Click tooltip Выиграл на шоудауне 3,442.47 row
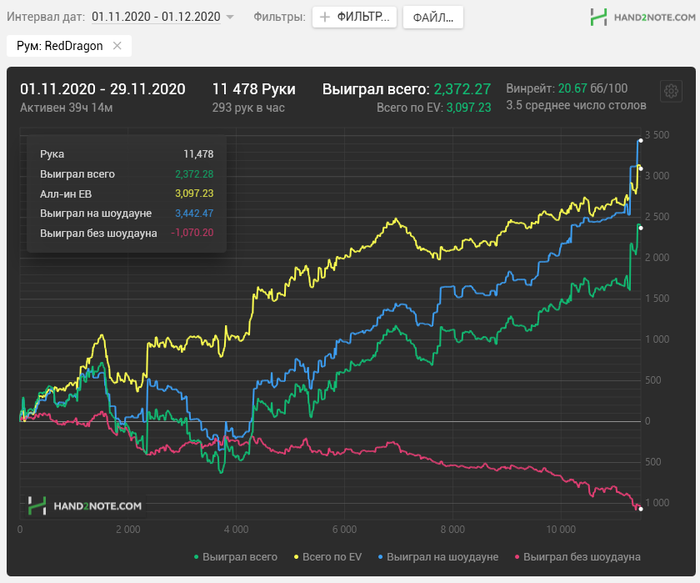The image size is (700, 583). tap(127, 213)
